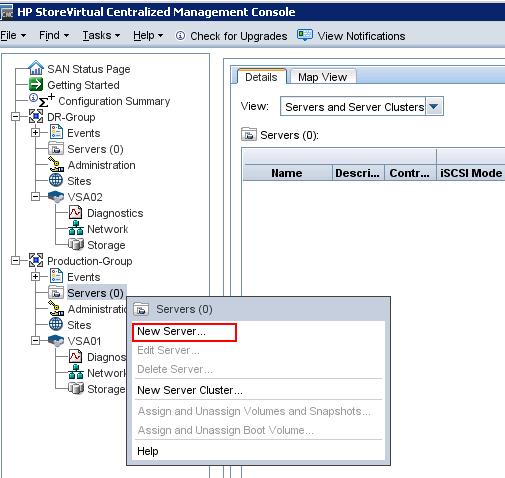The height and width of the screenshot is (478, 505).
Task: Open the Tasks menu
Action: 101,35
